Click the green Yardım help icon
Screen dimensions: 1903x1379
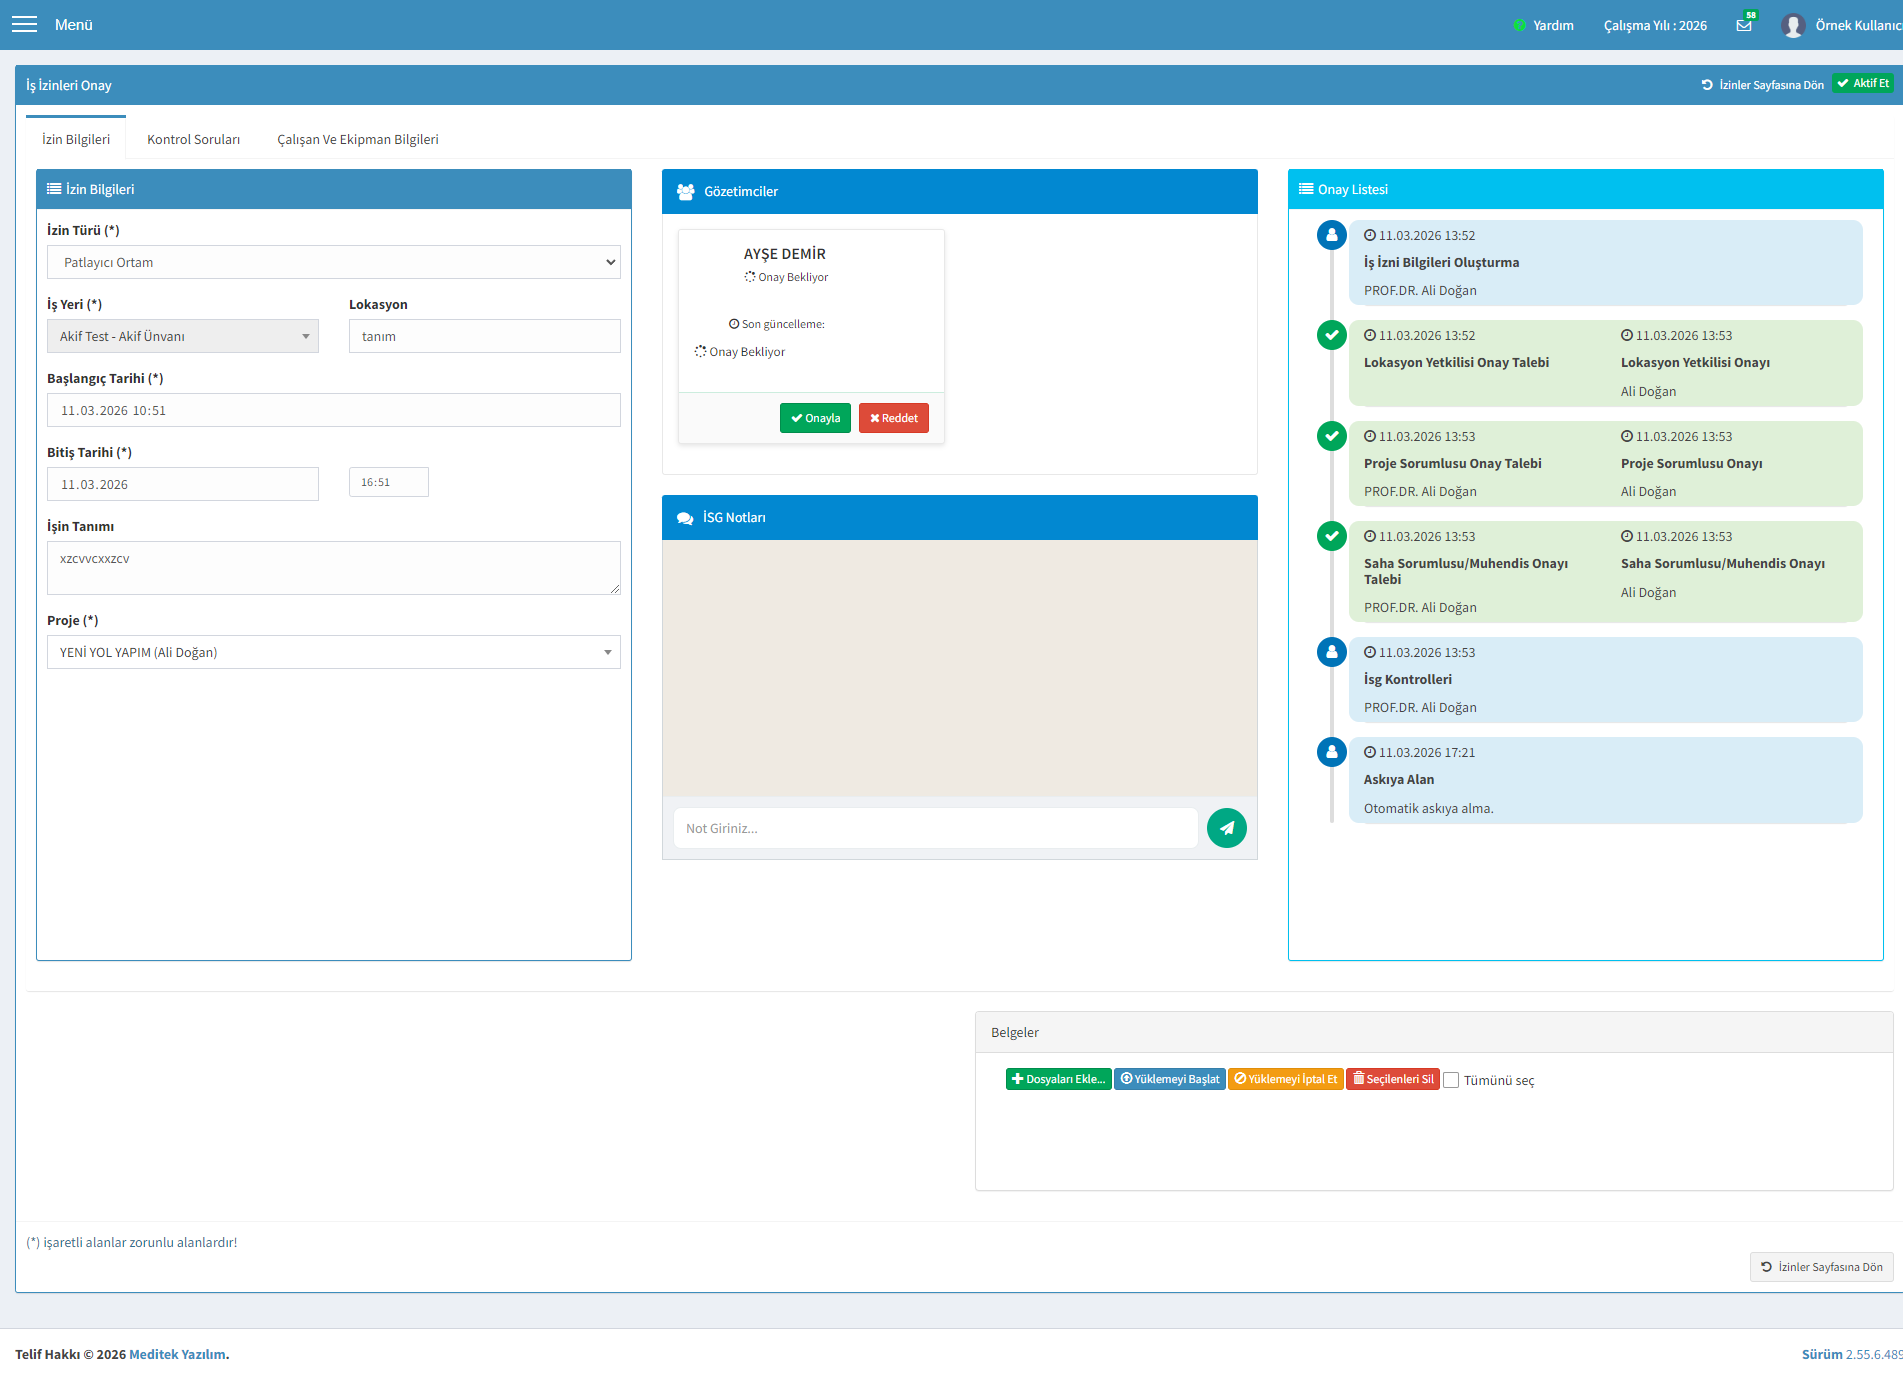[x=1520, y=25]
